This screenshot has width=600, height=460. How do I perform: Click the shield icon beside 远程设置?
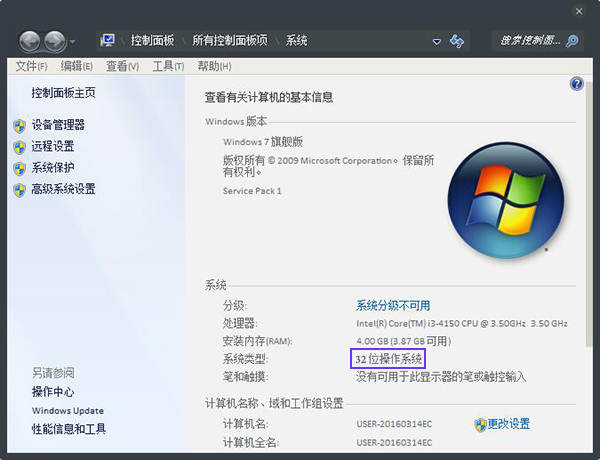coord(20,147)
